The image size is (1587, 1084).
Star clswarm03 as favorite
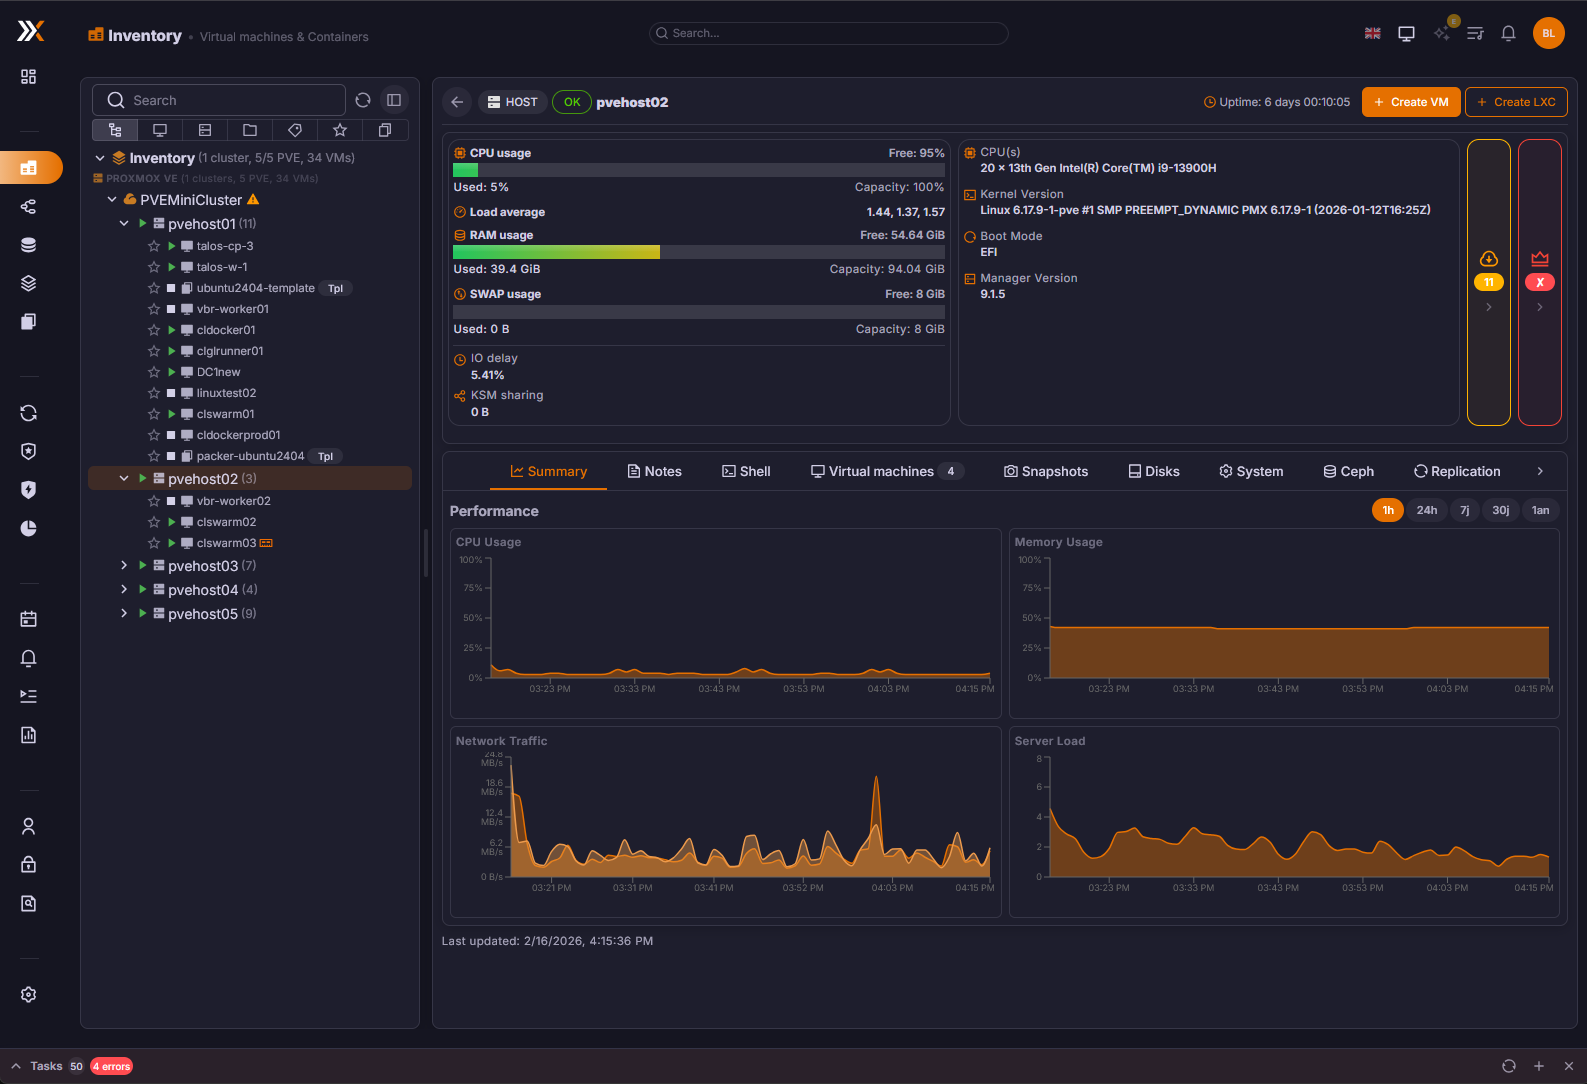(x=154, y=543)
